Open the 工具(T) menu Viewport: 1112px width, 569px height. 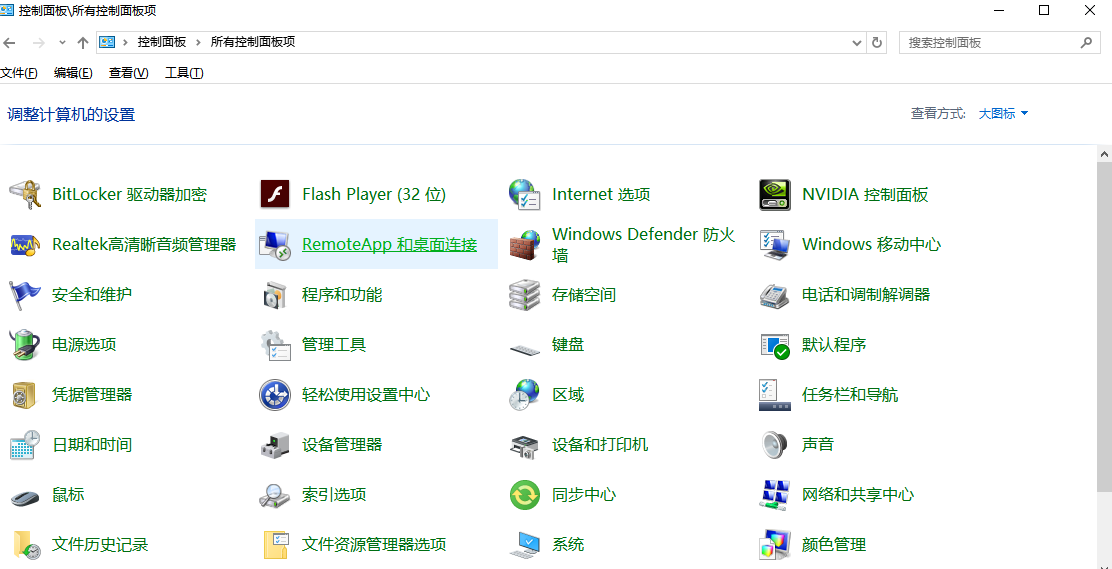[x=184, y=73]
